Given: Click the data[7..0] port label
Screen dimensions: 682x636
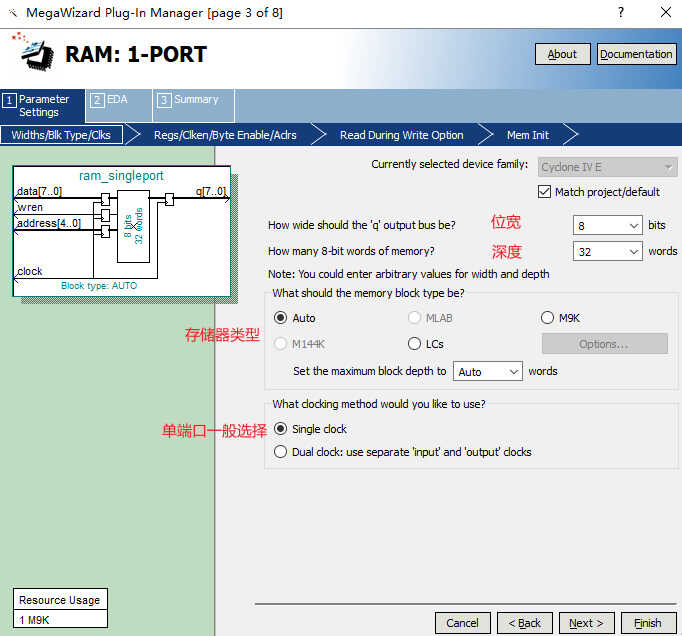Looking at the screenshot, I should [x=39, y=191].
